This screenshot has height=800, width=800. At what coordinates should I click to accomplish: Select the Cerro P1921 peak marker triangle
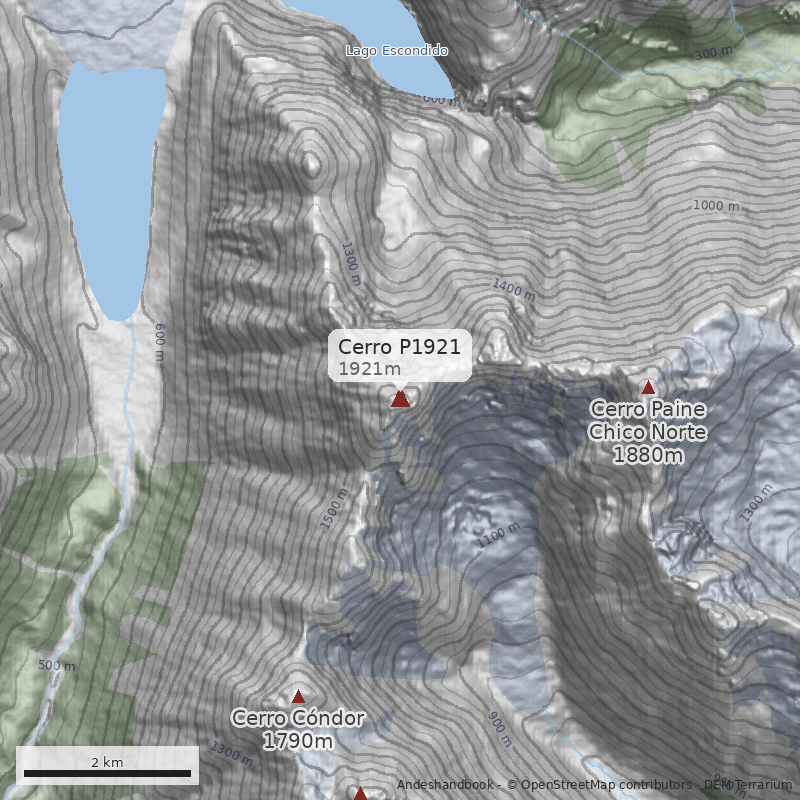(x=401, y=398)
